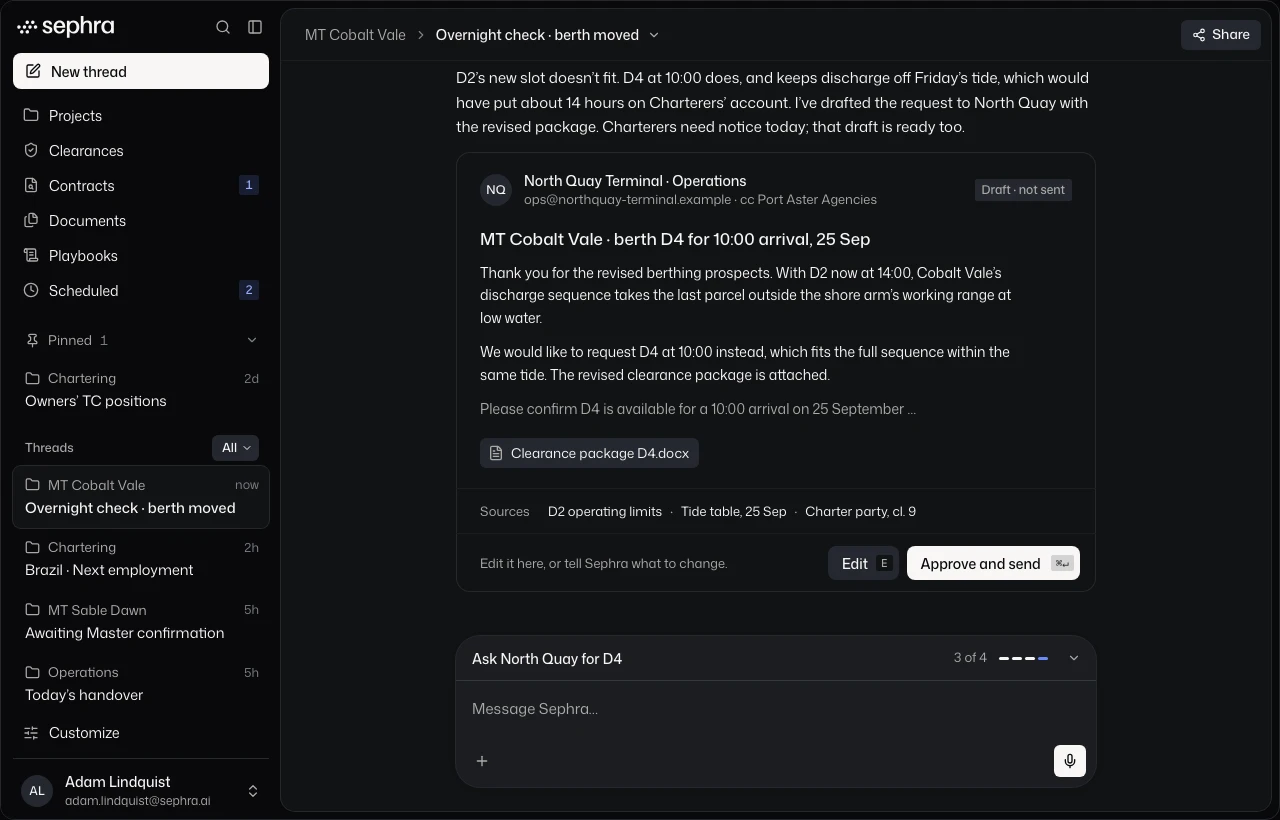
Task: Open thread Today's handover
Action: coord(141,684)
